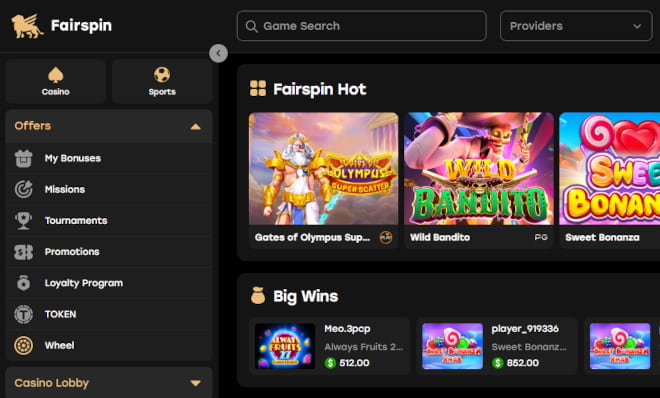The height and width of the screenshot is (398, 660).
Task: Click the 852.00 win amount
Action: 523,363
